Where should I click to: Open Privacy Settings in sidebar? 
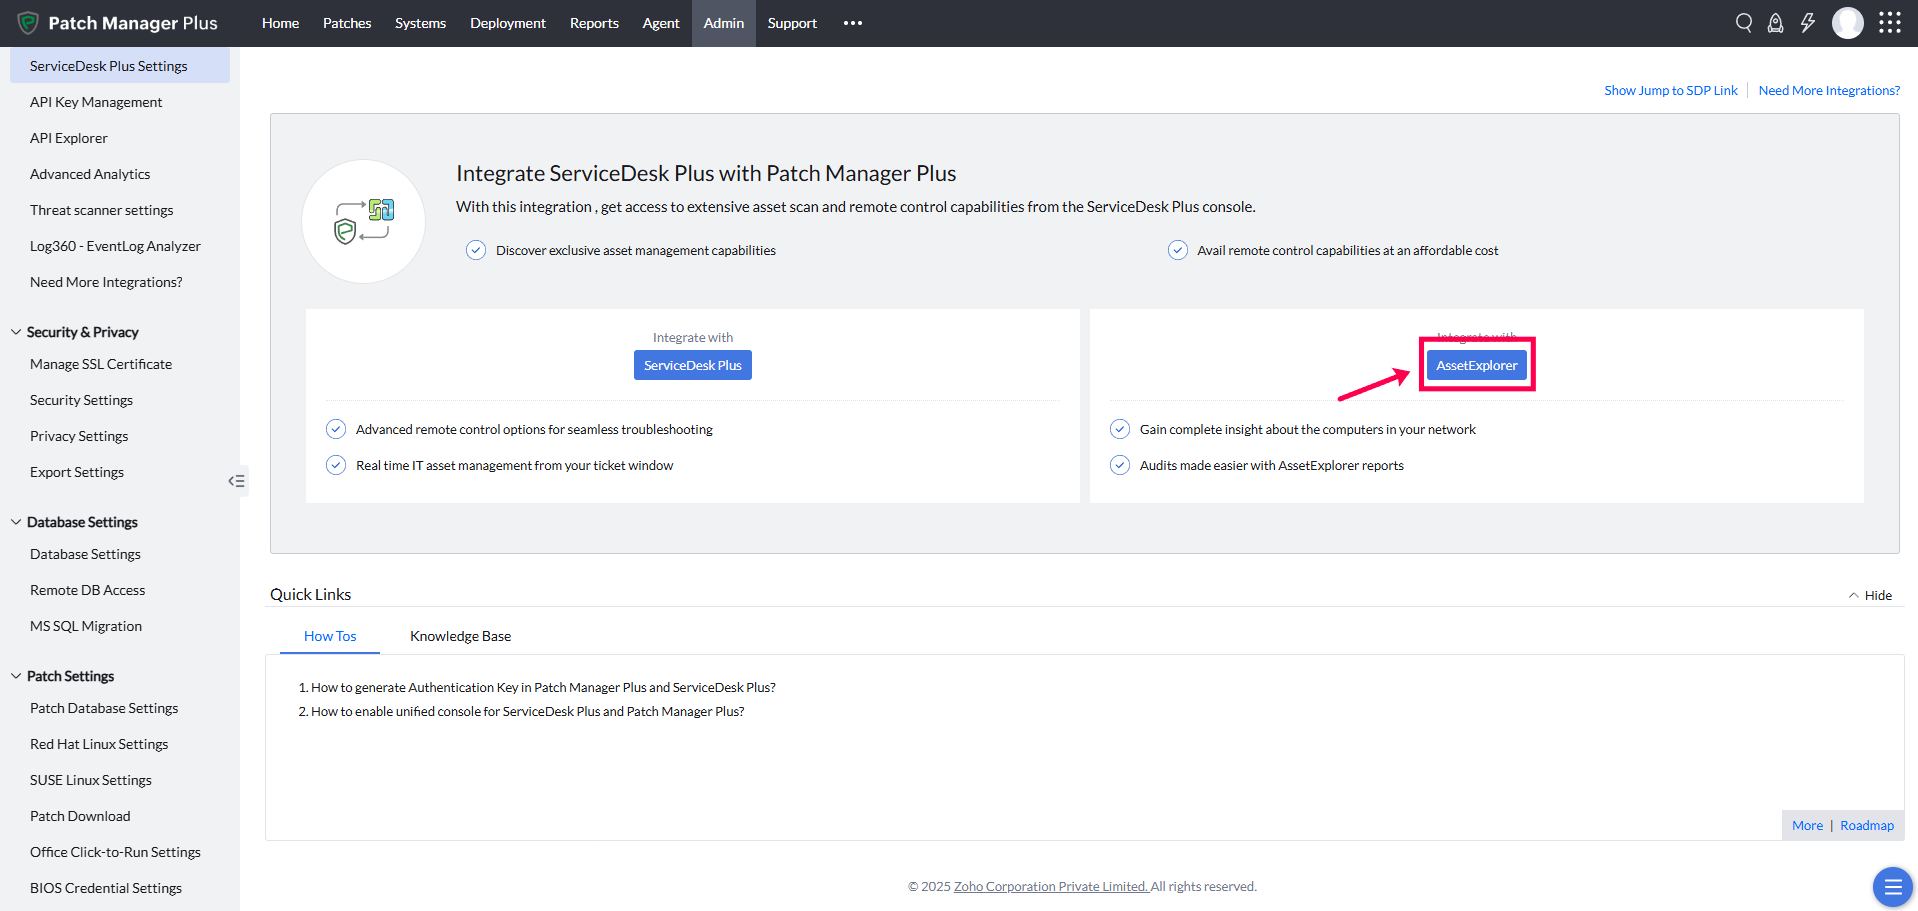[79, 436]
